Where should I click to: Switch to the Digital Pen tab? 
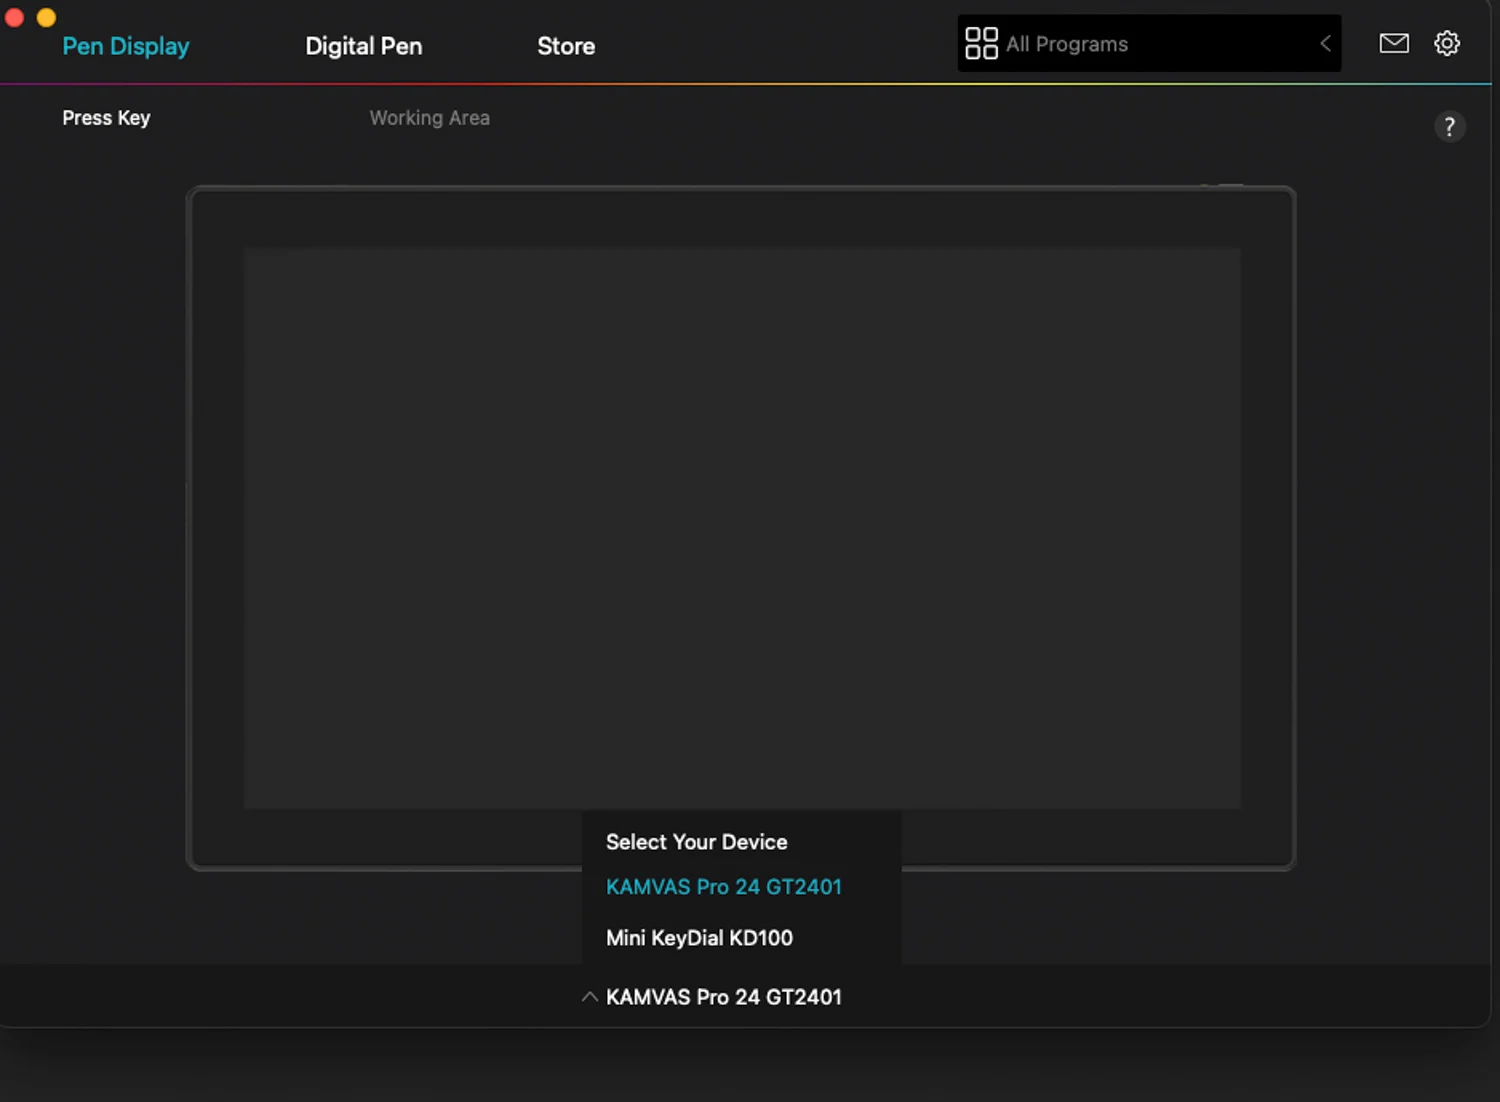tap(364, 46)
